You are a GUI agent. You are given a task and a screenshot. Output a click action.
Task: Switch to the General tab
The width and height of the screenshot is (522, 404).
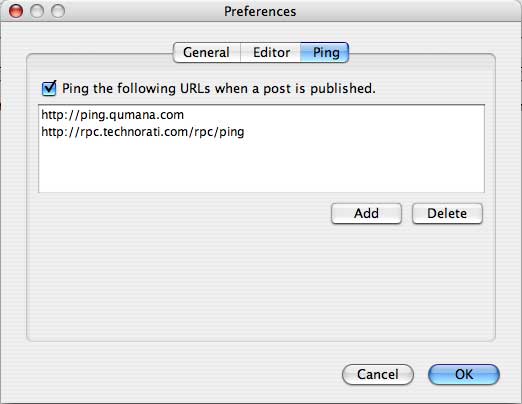coord(207,52)
